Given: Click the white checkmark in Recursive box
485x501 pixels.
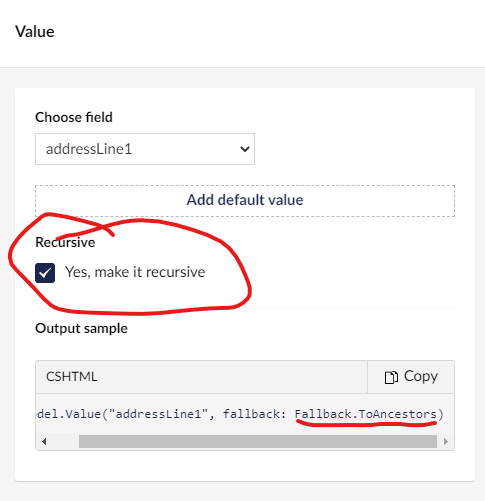Looking at the screenshot, I should click(45, 273).
